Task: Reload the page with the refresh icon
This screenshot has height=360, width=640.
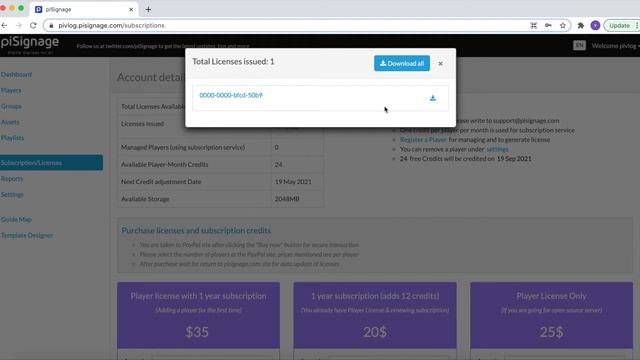Action: click(x=33, y=25)
